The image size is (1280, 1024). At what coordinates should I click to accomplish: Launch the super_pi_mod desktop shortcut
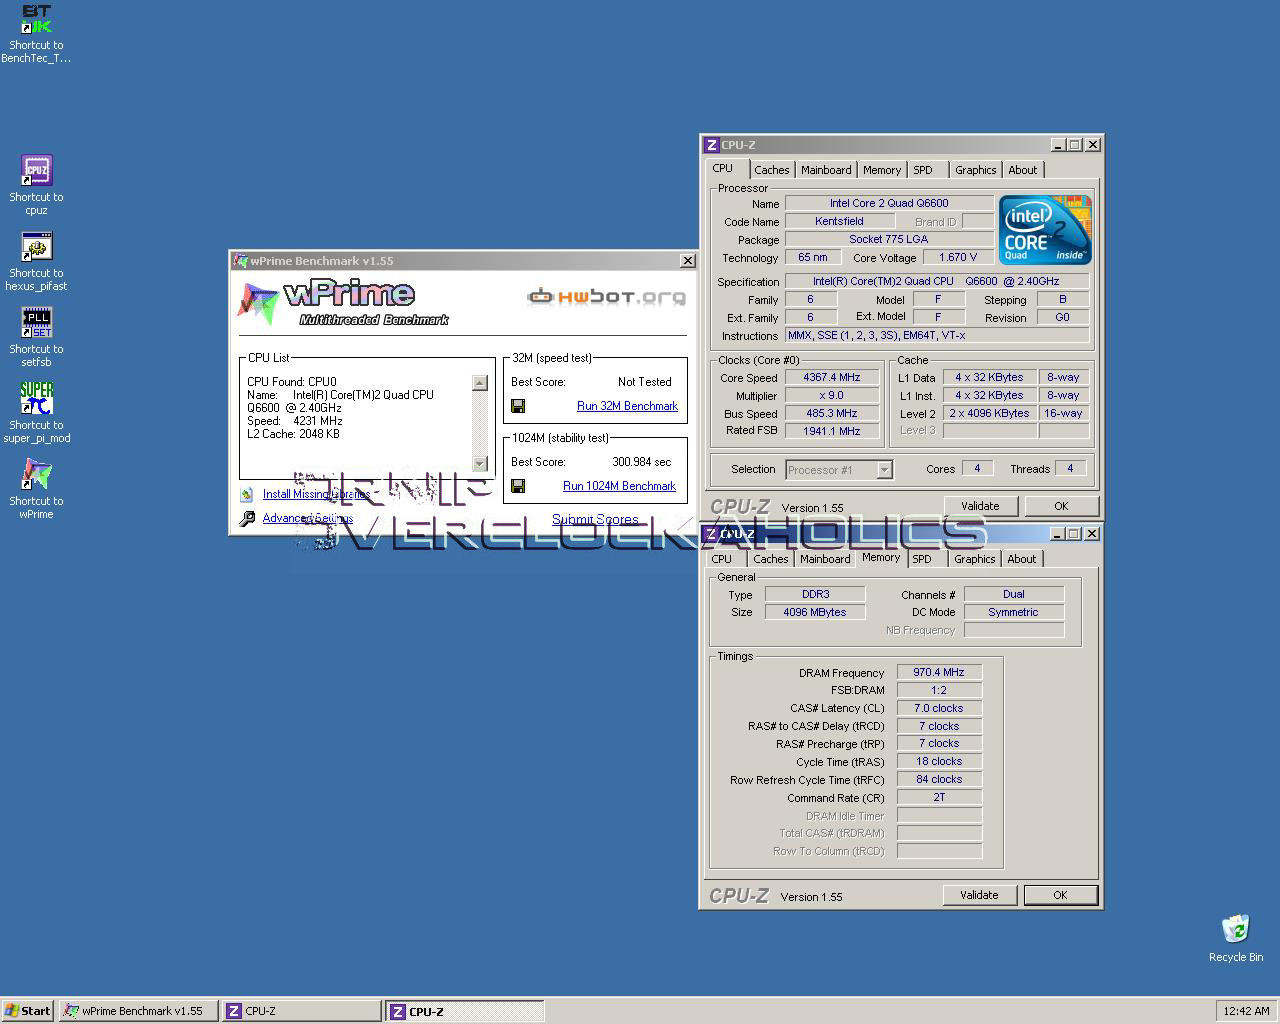point(36,399)
